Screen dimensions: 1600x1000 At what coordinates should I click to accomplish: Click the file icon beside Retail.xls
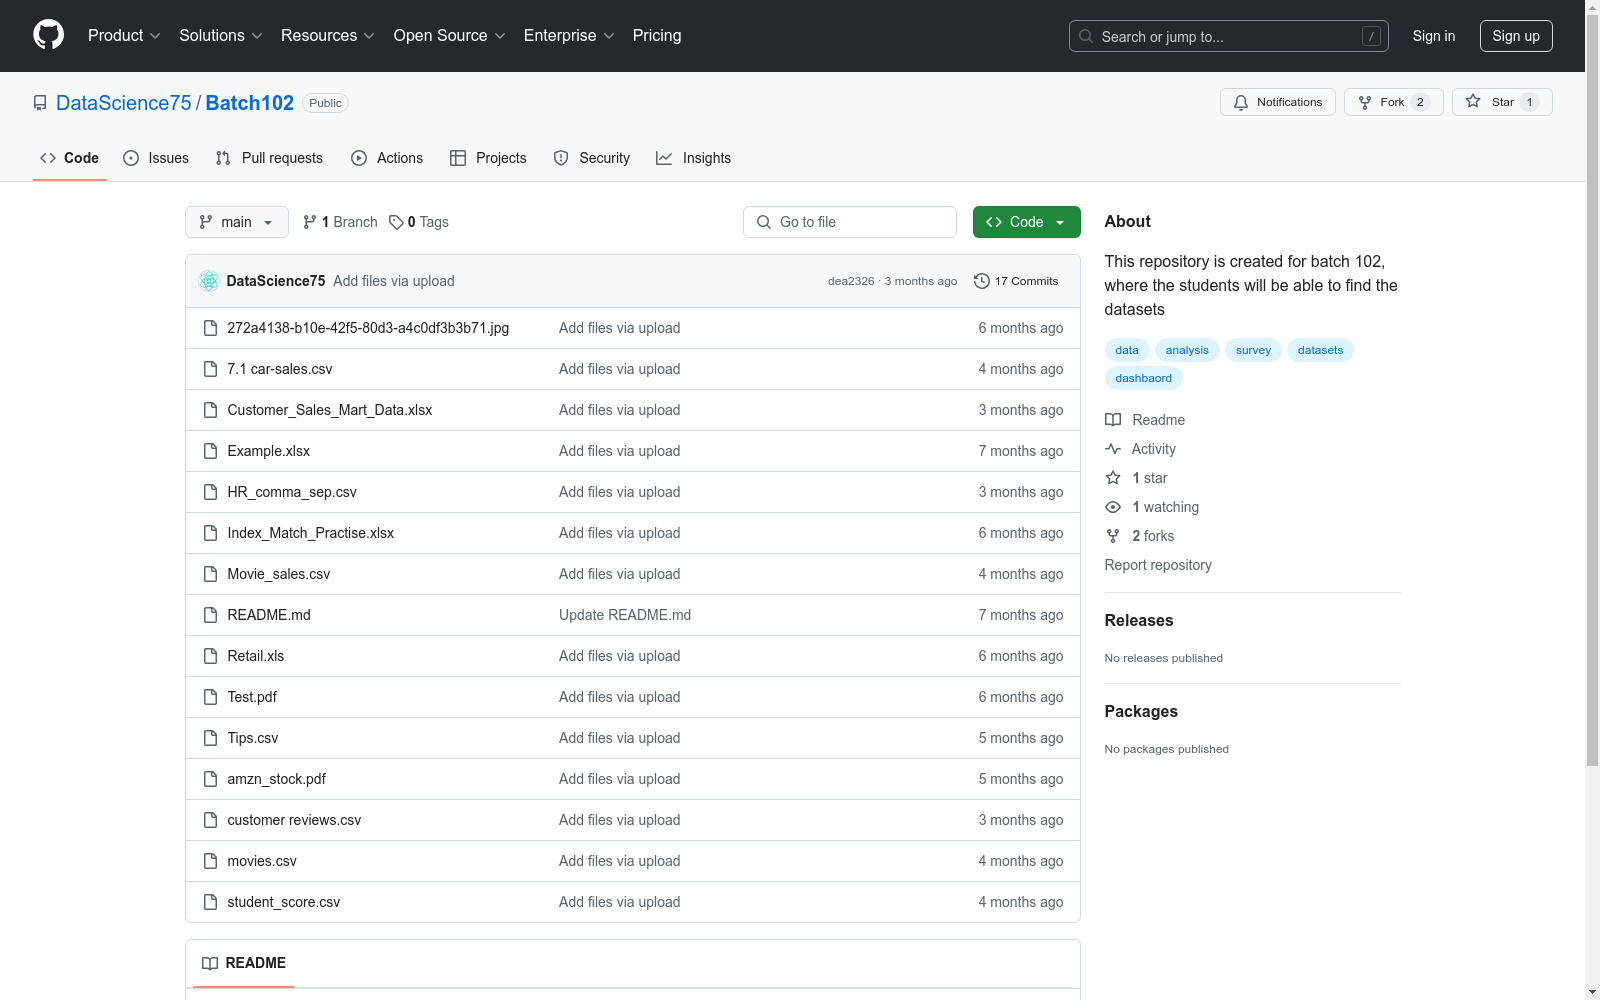pos(210,656)
